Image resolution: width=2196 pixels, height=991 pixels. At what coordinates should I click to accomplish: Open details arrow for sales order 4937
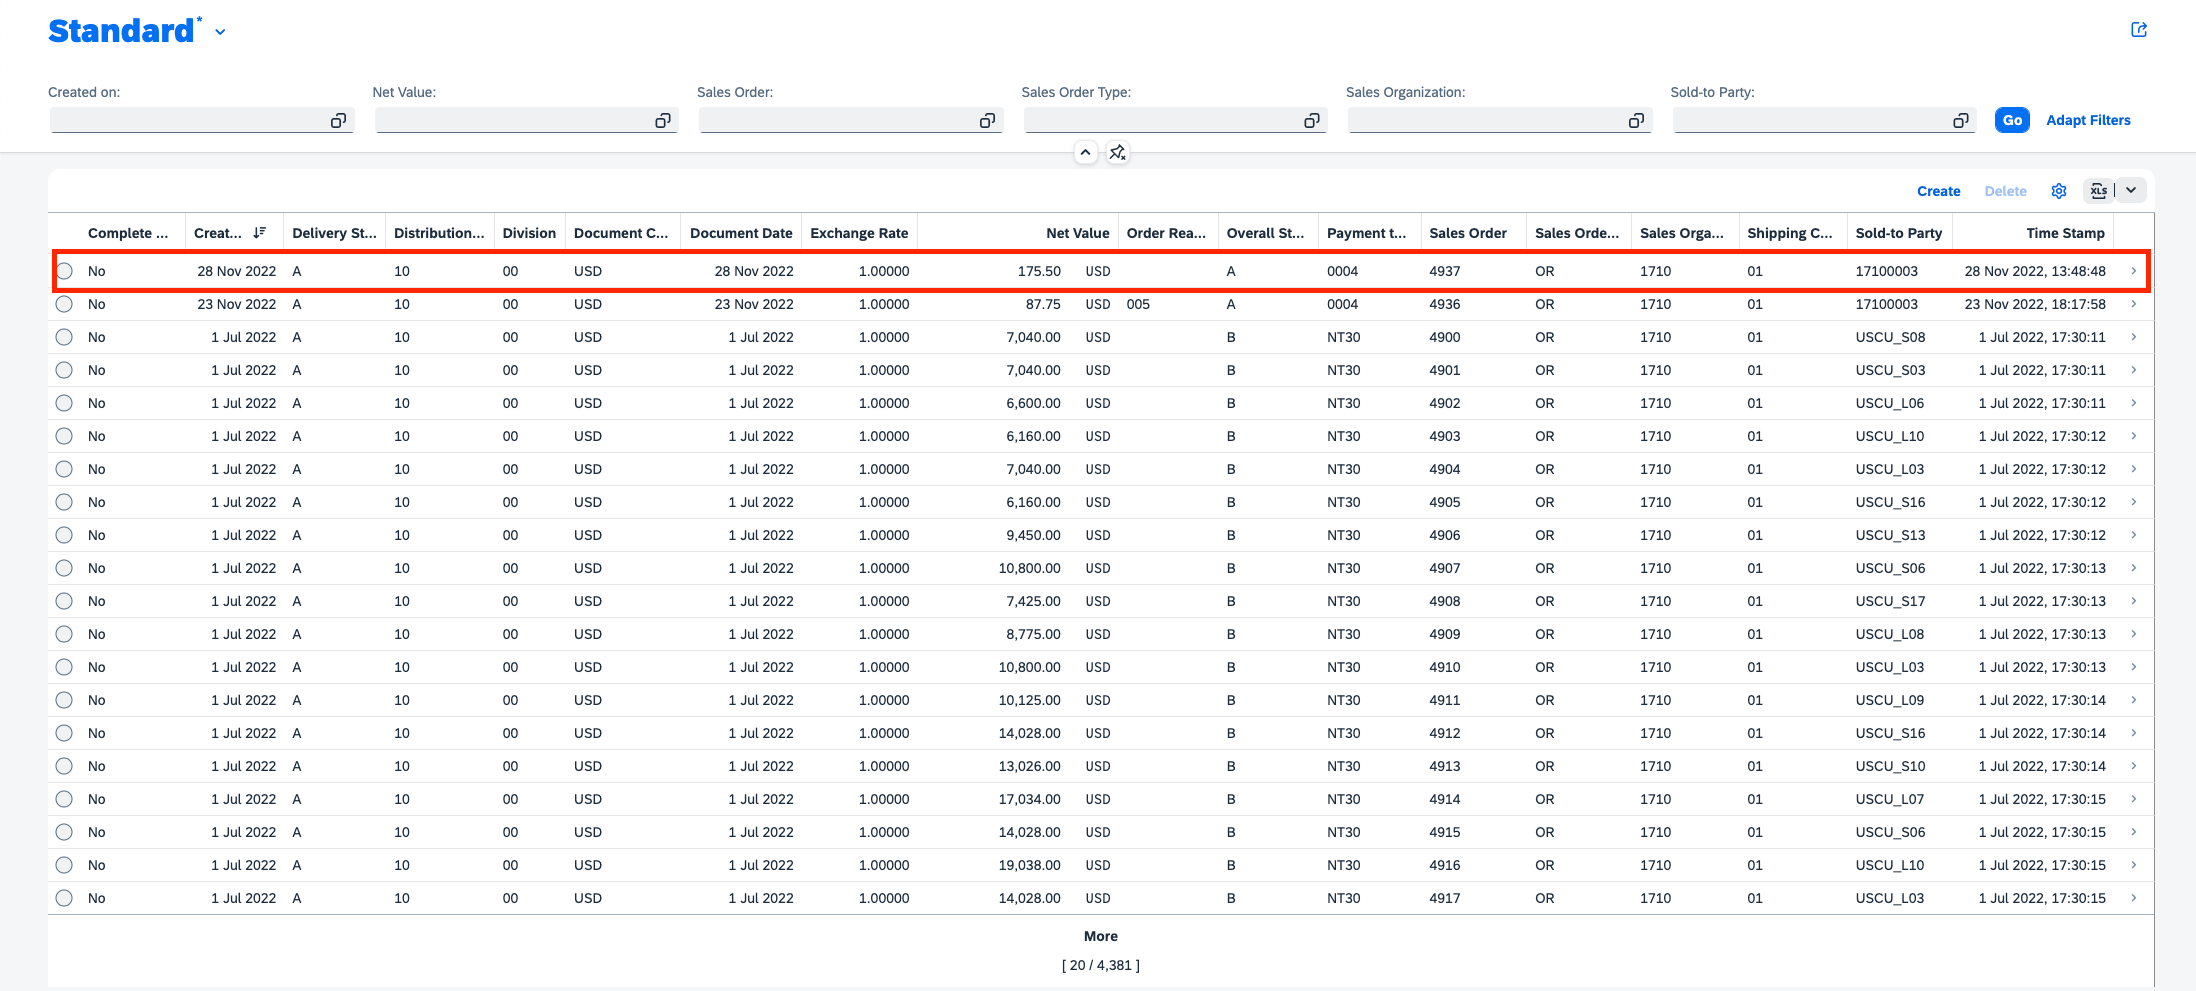click(2133, 271)
